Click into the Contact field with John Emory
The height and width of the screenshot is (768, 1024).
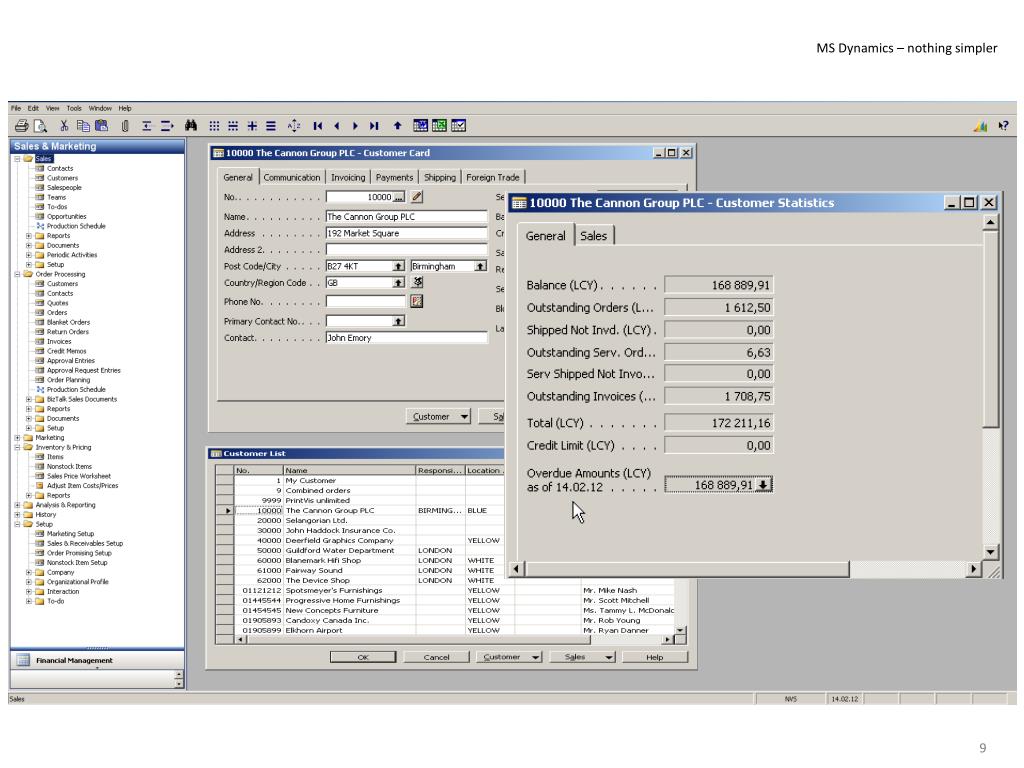[406, 338]
